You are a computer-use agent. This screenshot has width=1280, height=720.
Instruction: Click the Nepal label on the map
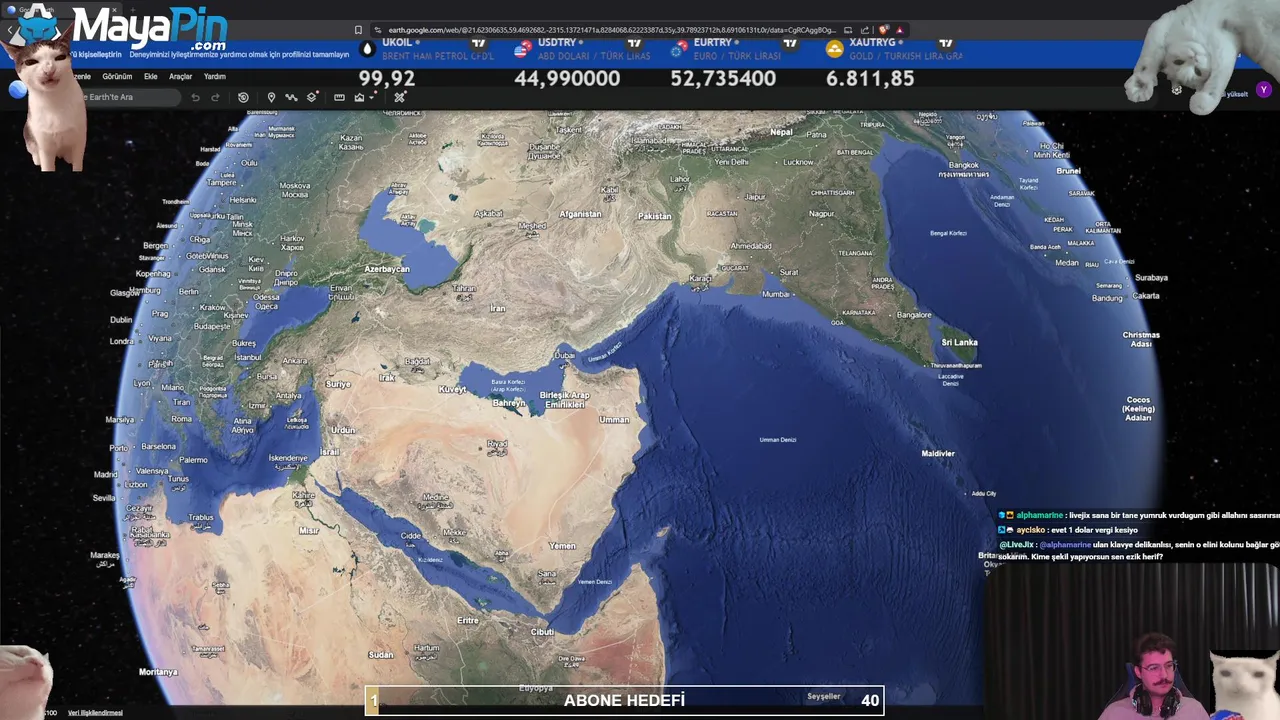tap(781, 132)
